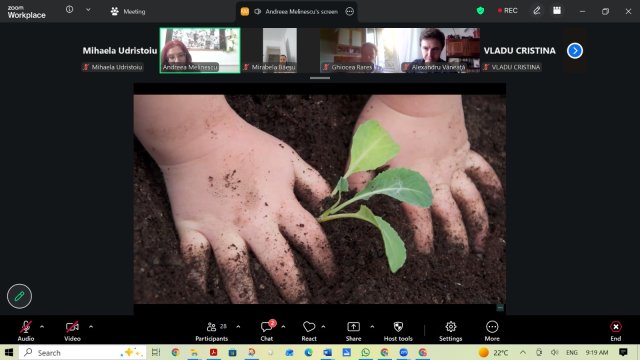Select Andreea Melinescu video thumbnail

click(200, 51)
